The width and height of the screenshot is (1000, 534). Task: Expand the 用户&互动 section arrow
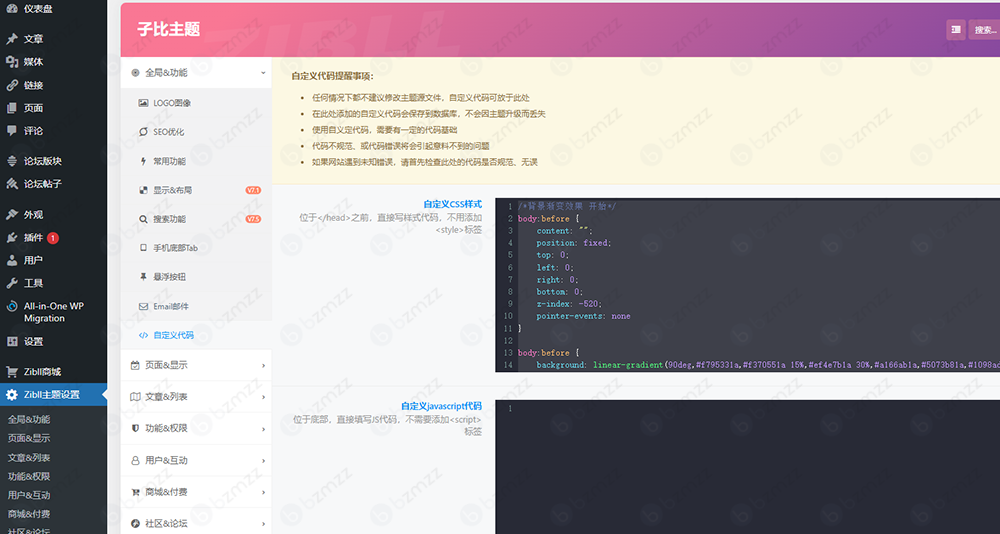[x=263, y=461]
